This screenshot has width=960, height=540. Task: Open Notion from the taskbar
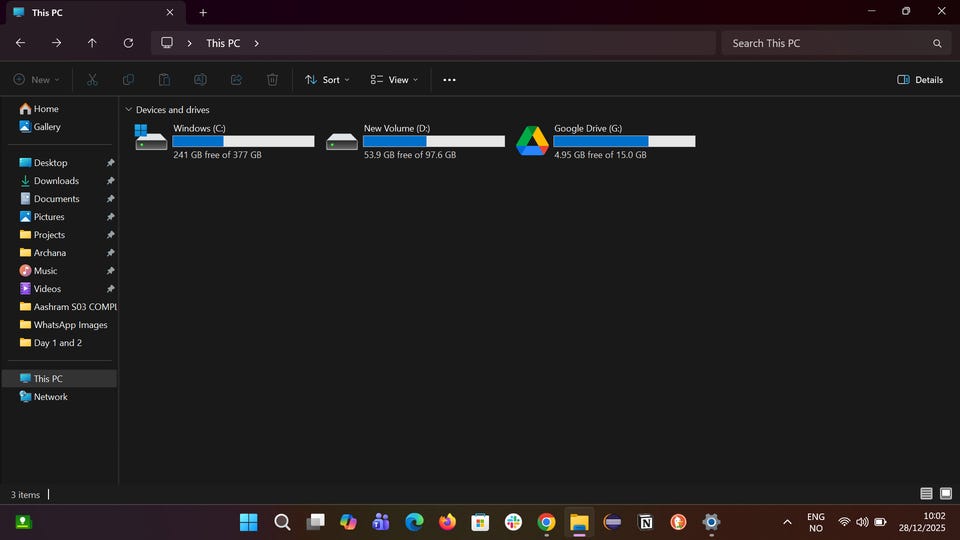pos(645,522)
